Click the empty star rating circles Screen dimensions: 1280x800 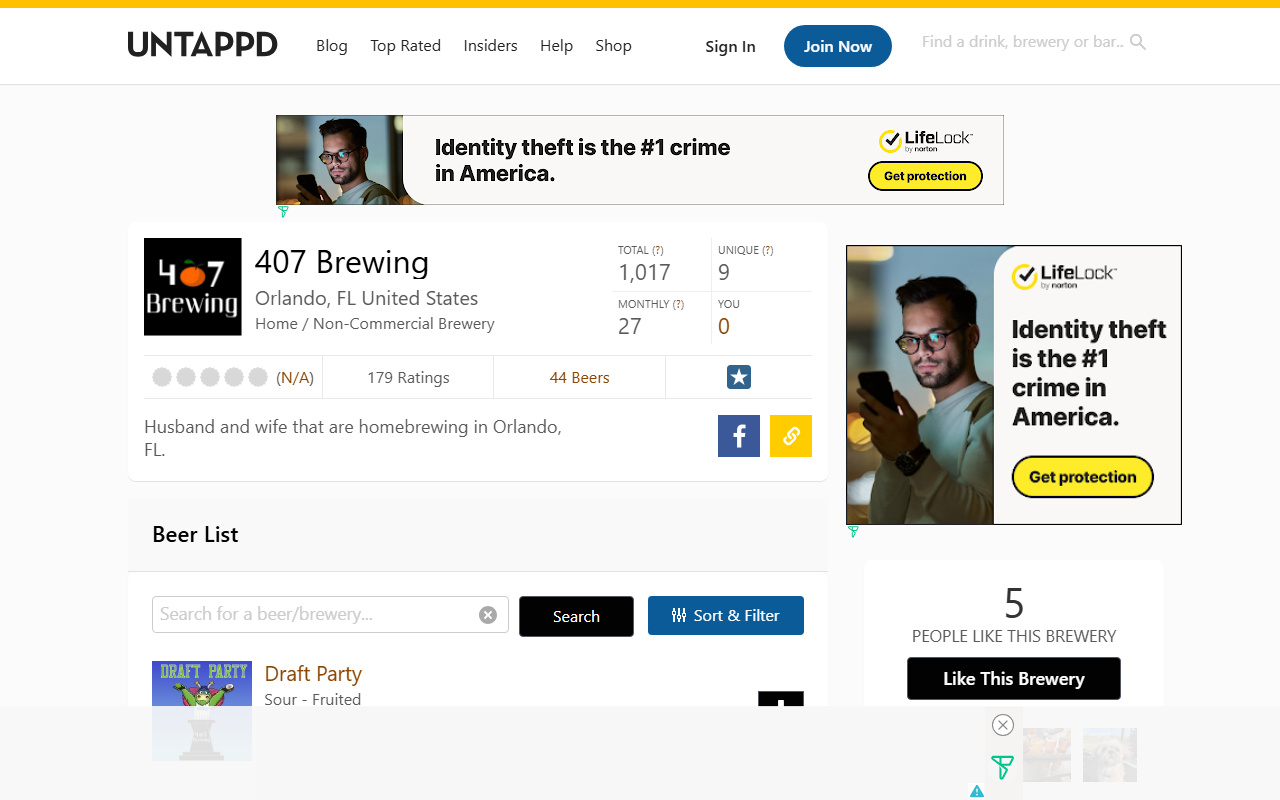[x=210, y=377]
